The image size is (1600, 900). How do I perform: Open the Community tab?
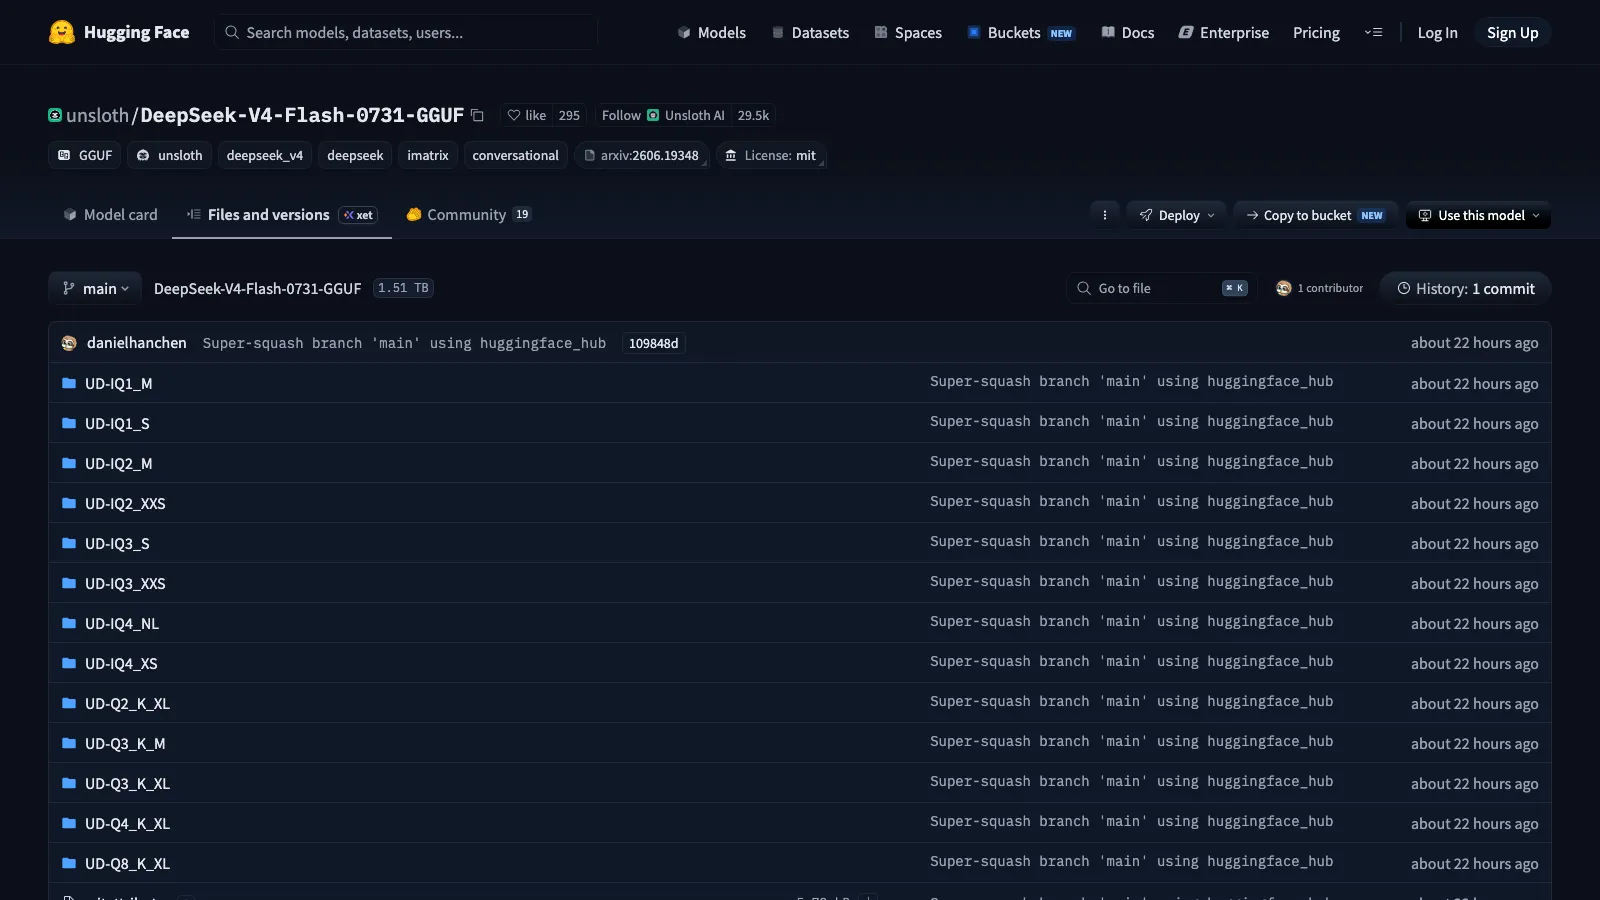point(468,214)
